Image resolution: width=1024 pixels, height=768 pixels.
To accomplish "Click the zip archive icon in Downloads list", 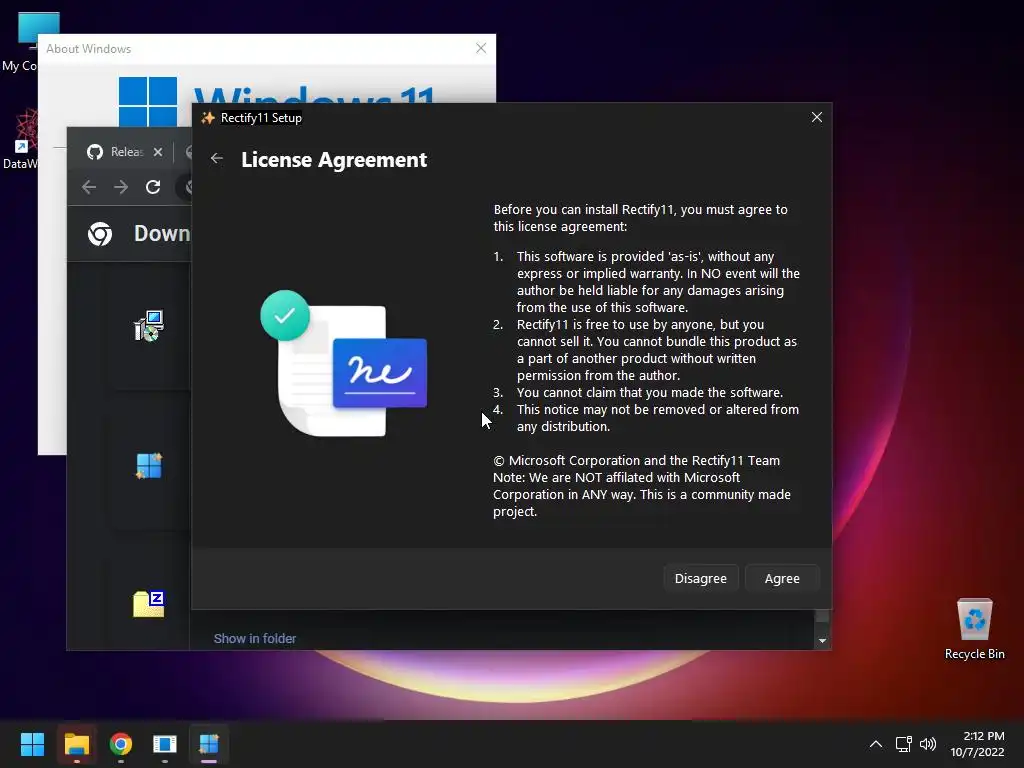I will point(149,604).
